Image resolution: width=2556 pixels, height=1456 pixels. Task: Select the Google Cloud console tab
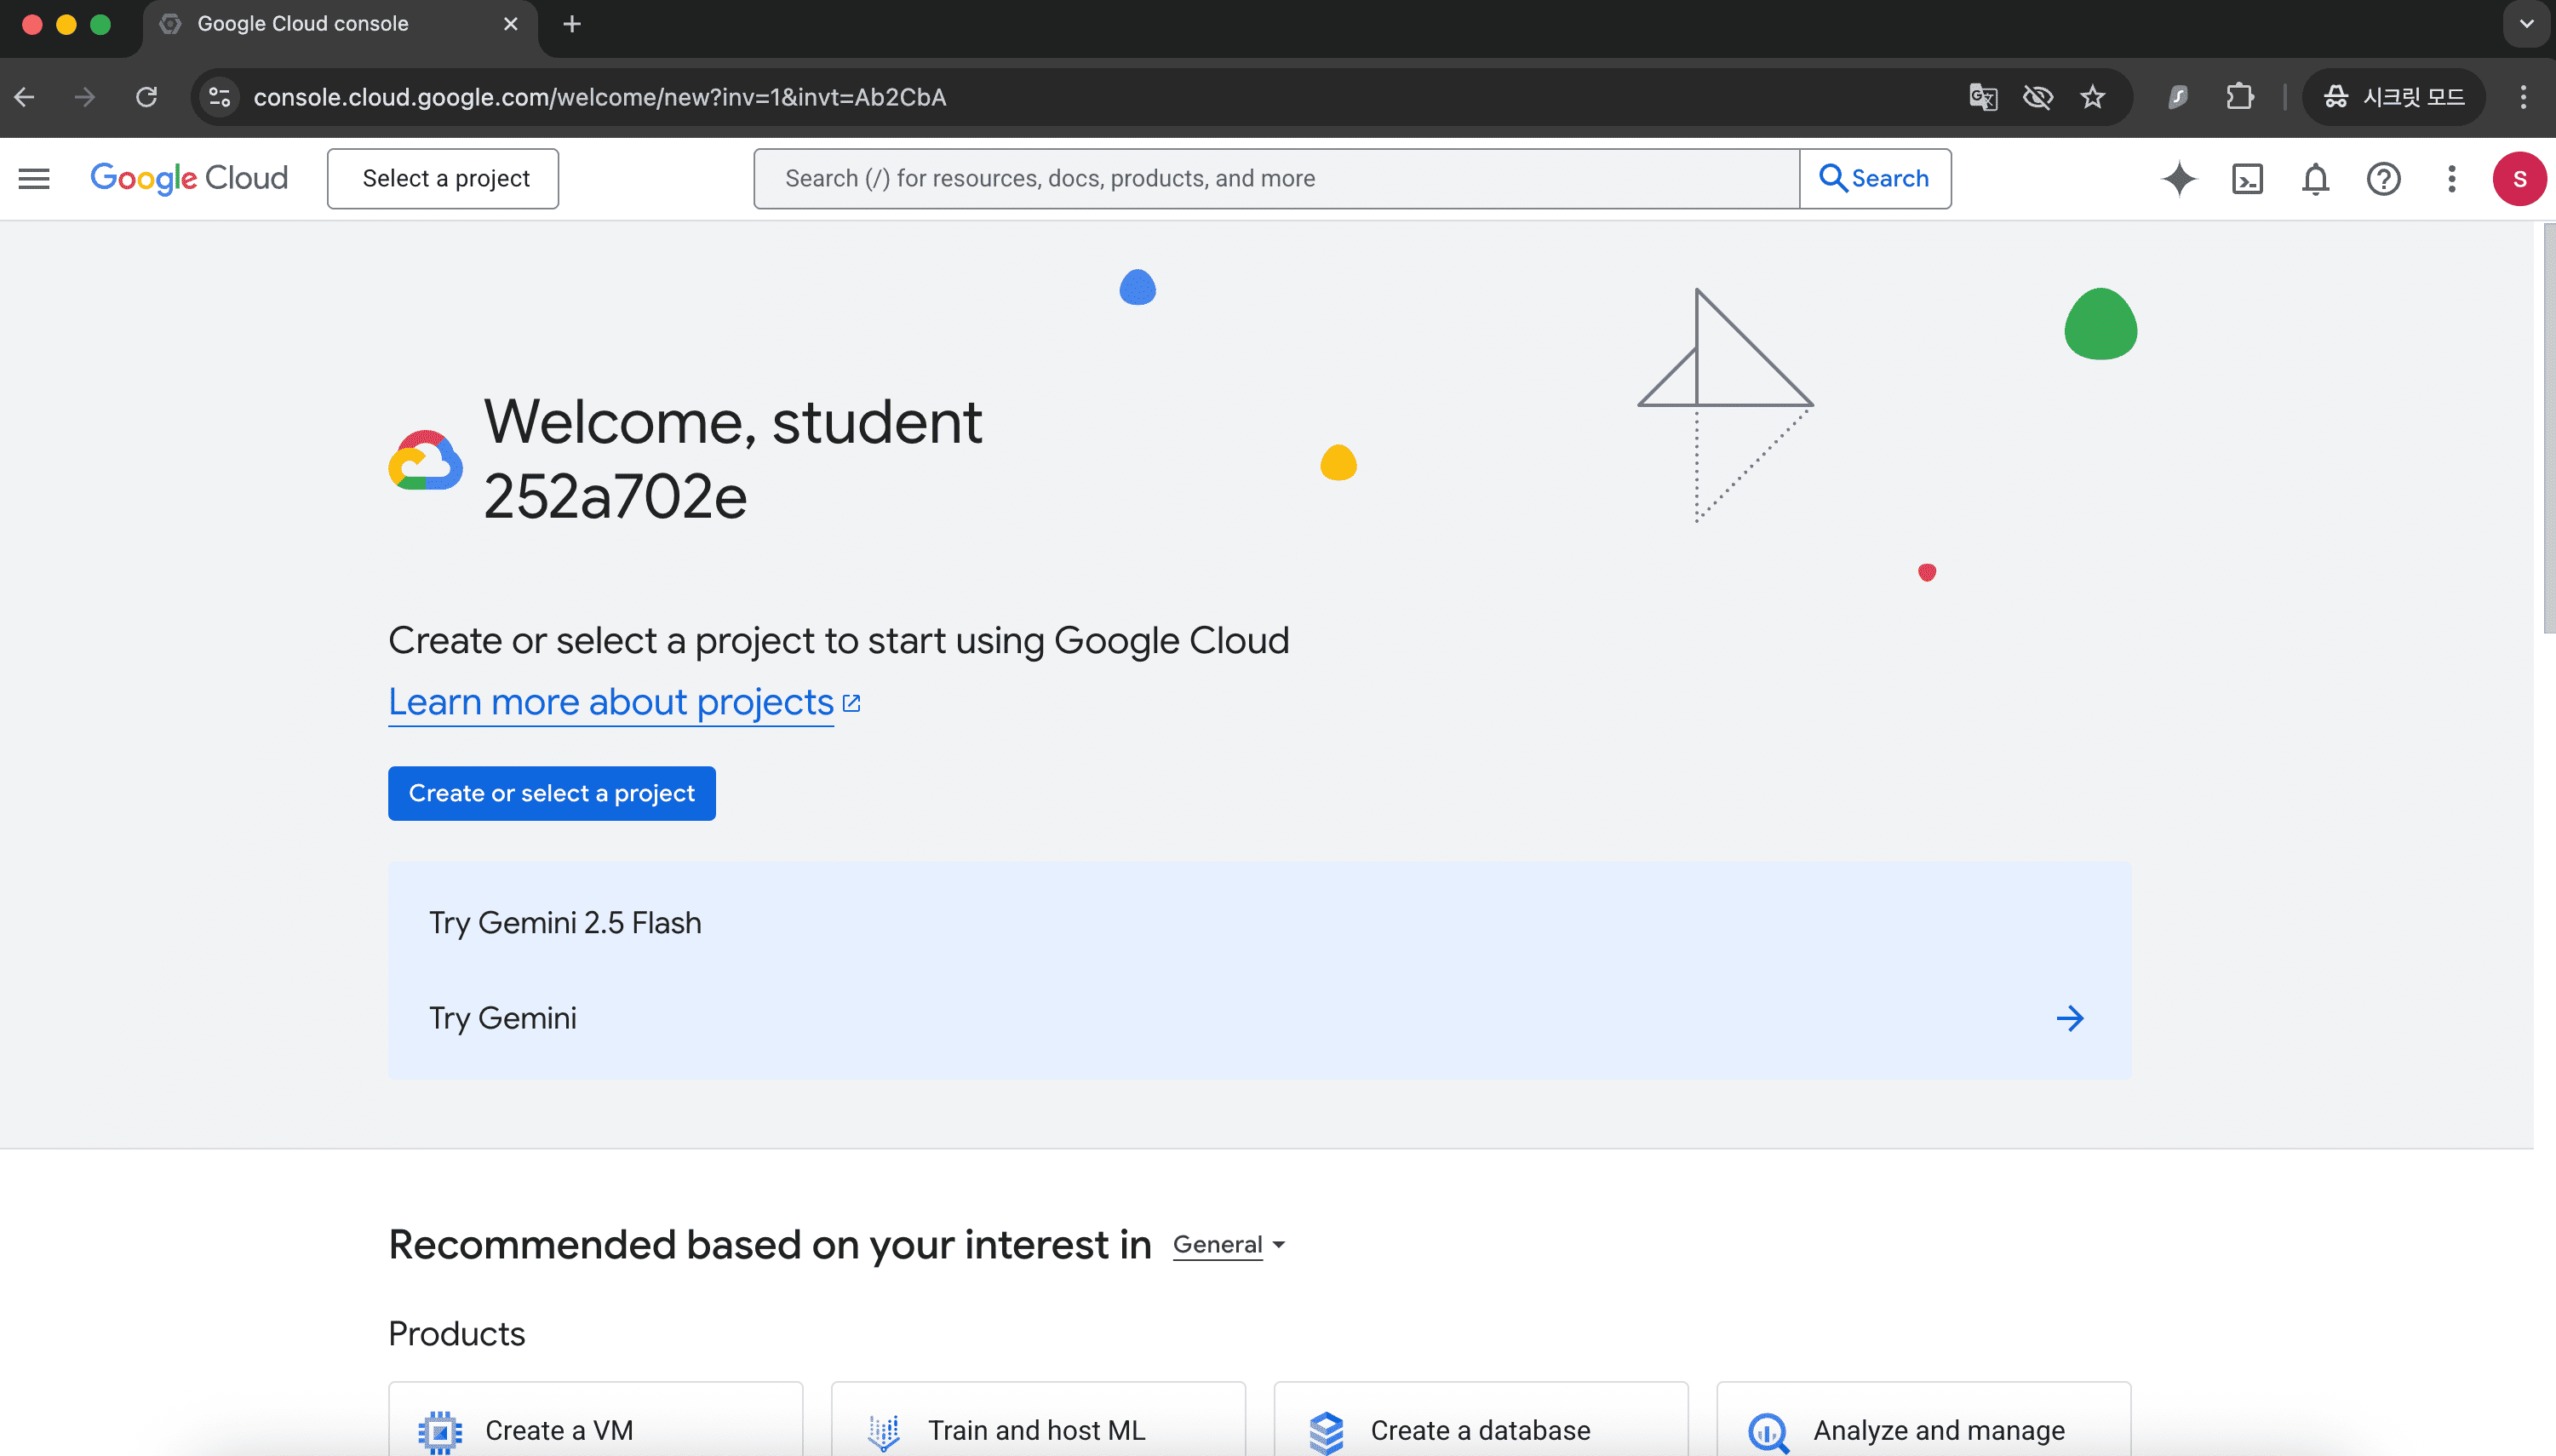tap(340, 26)
